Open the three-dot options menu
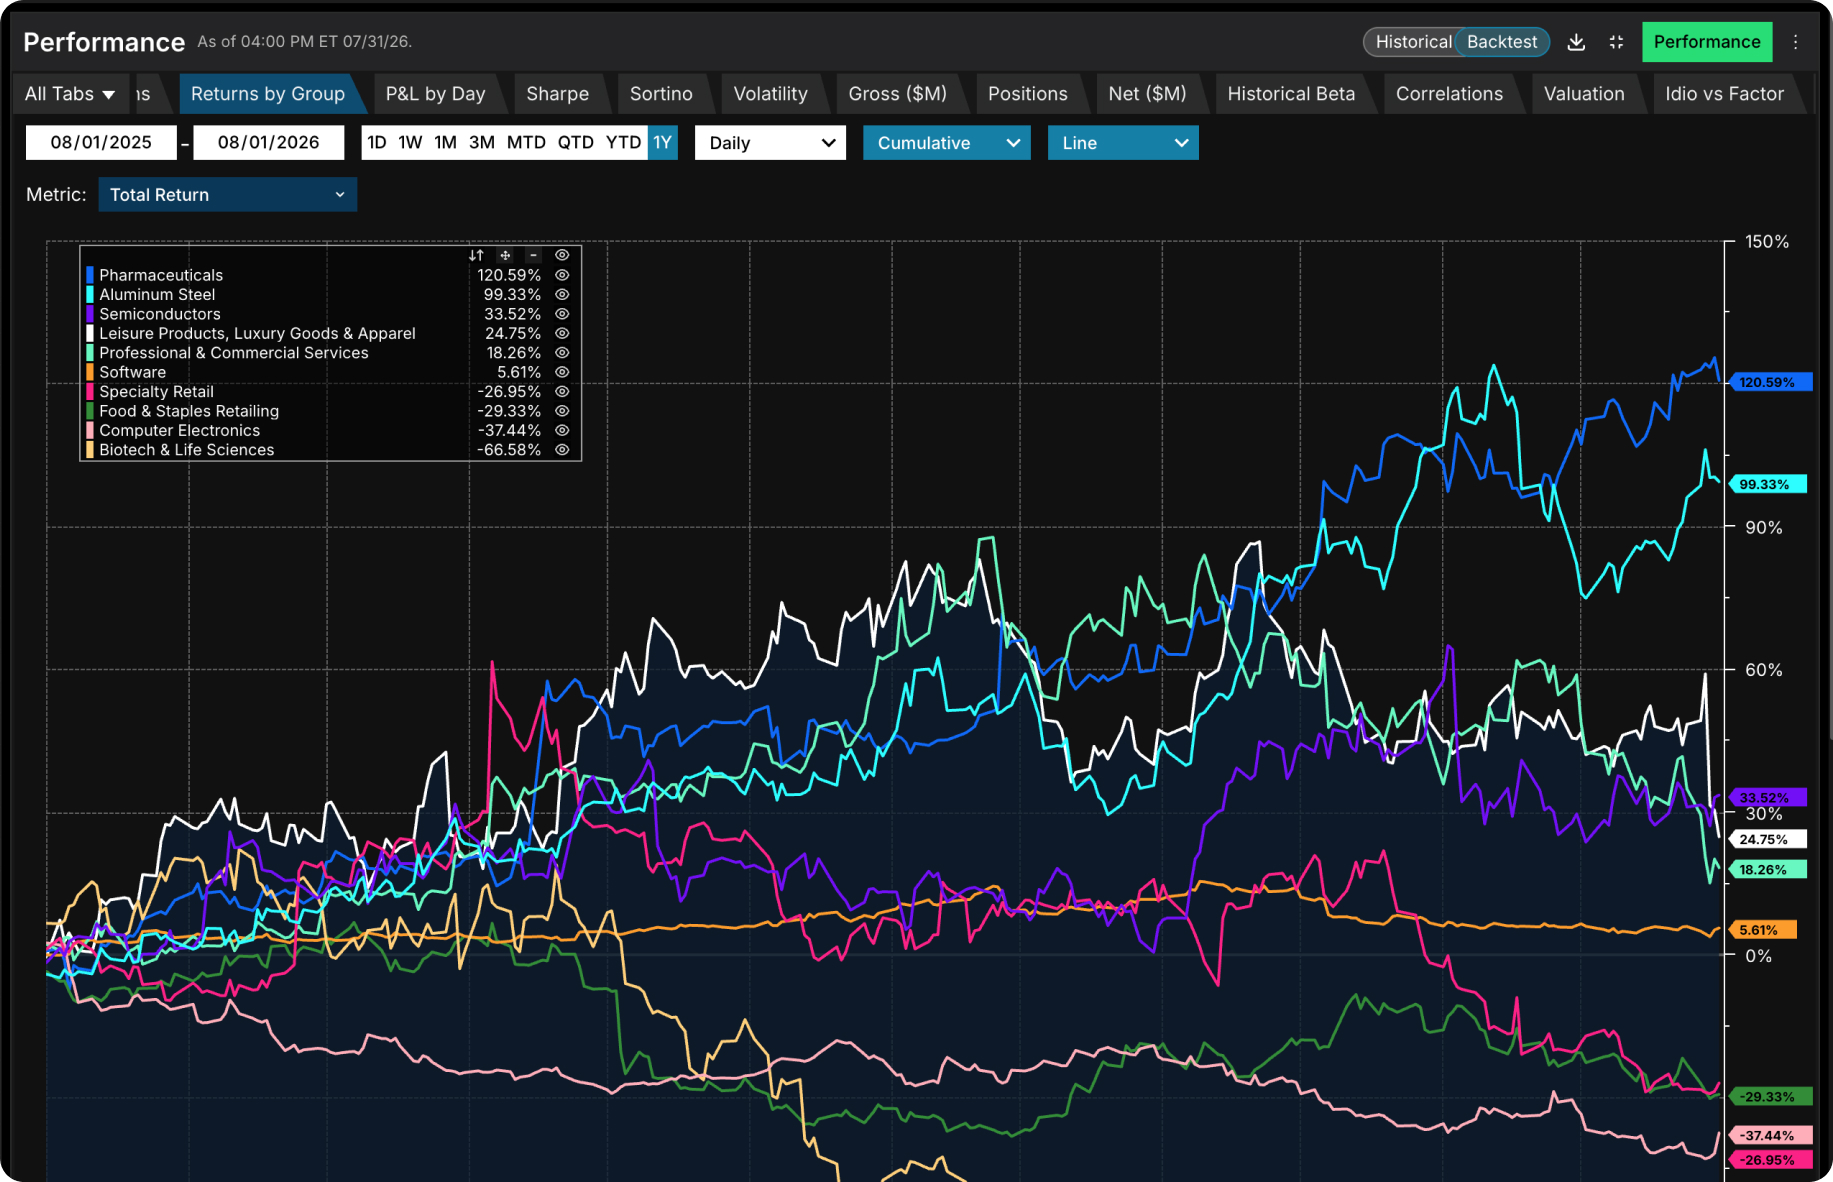The height and width of the screenshot is (1182, 1833). 1796,42
